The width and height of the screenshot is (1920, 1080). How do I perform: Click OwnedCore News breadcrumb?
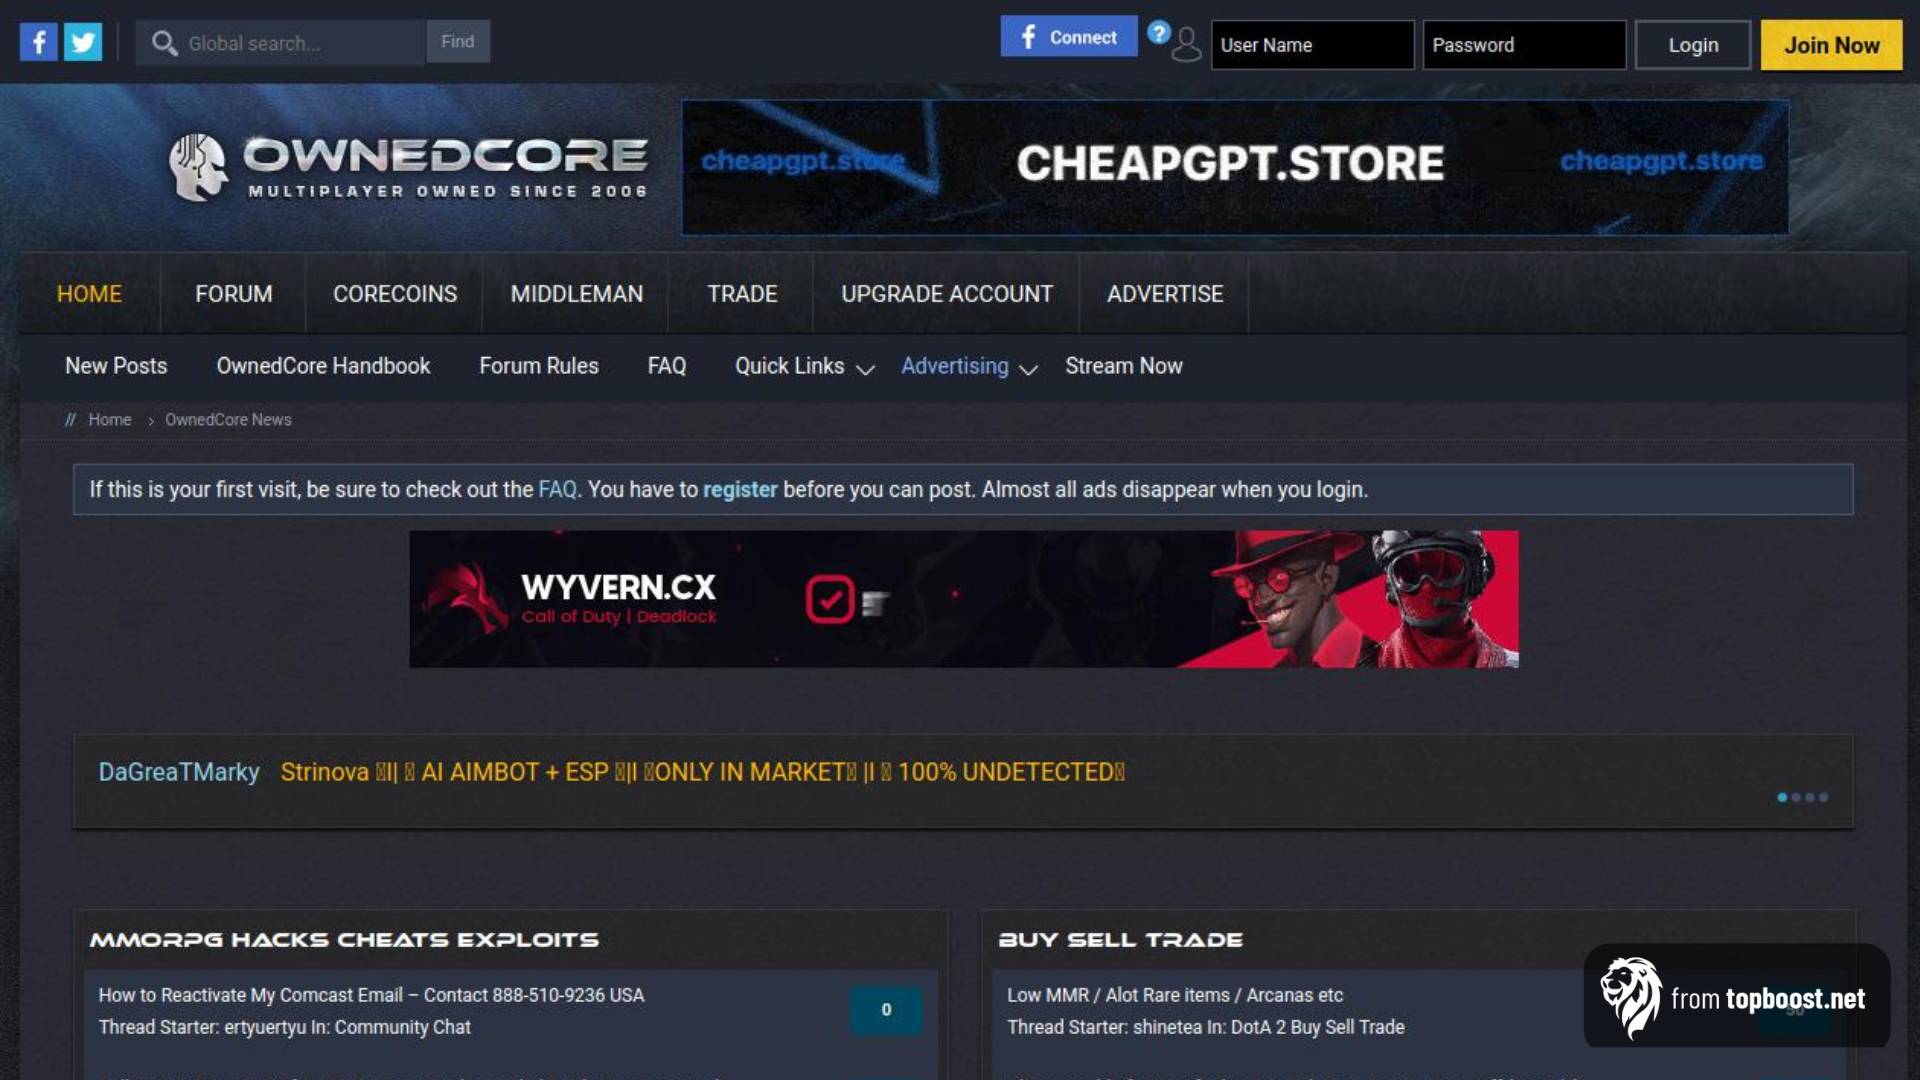point(228,420)
